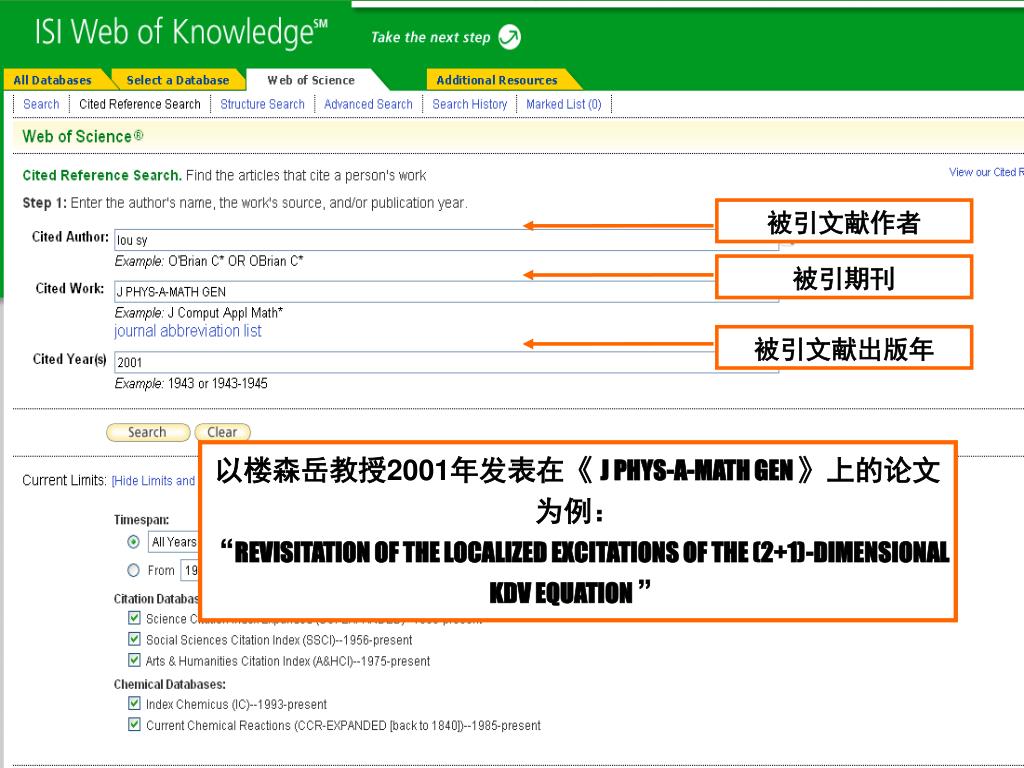Viewport: 1024px width, 768px height.
Task: Select the All Years radio button
Action: (x=133, y=542)
